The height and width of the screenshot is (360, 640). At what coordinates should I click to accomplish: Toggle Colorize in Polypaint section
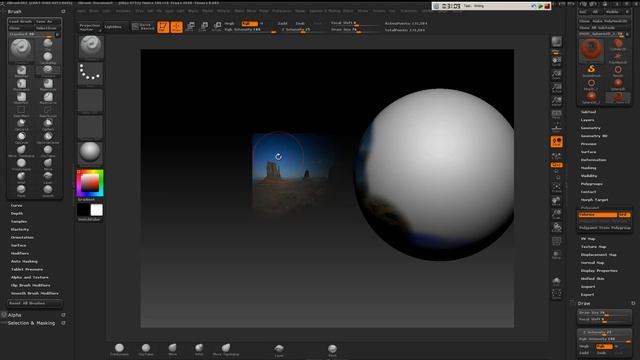pyautogui.click(x=598, y=214)
